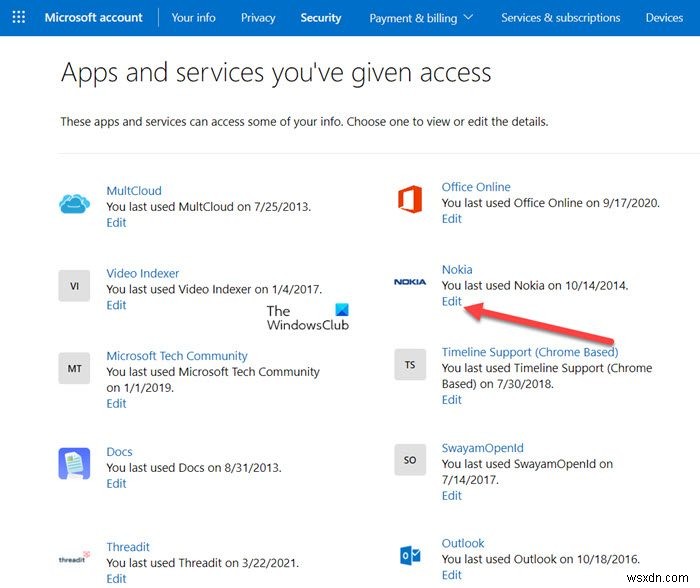Click the Outlook envelope icon
This screenshot has height=588, width=700.
(410, 555)
